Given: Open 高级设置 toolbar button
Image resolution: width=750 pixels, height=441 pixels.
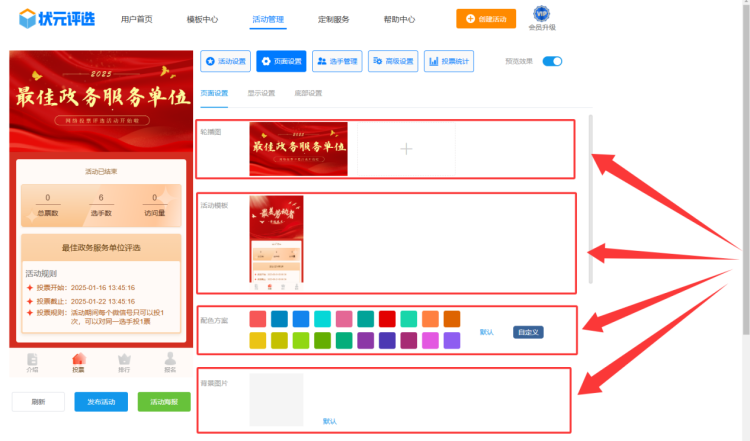Looking at the screenshot, I should [393, 61].
